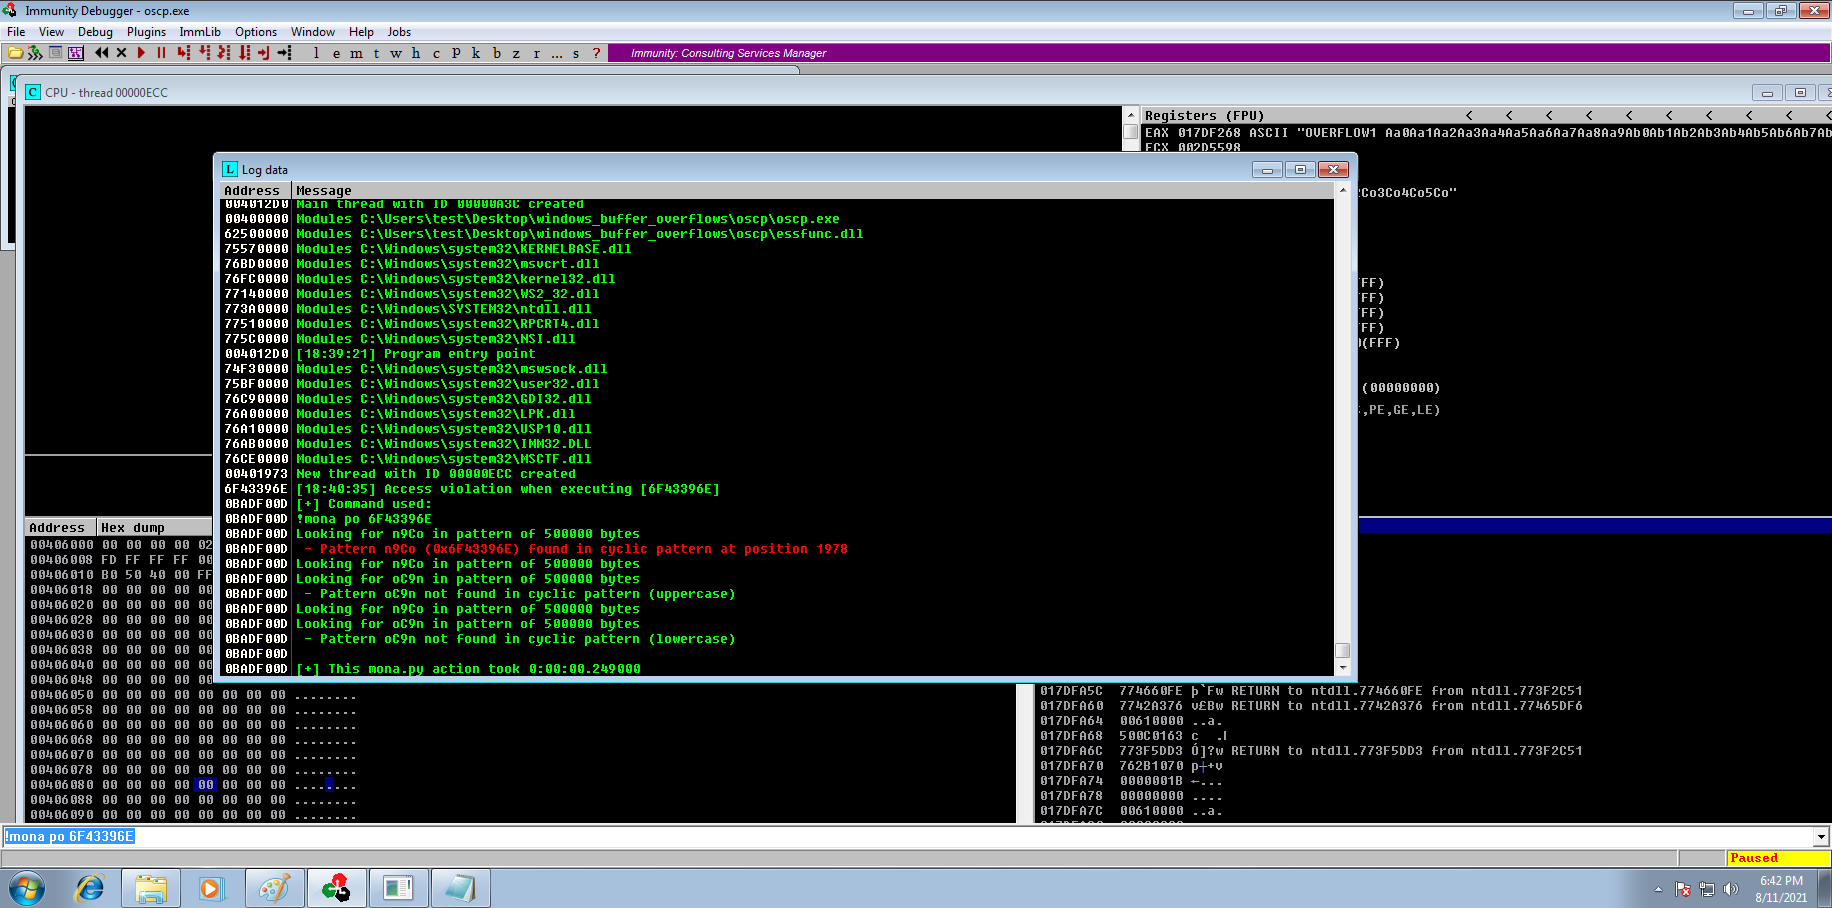Open the View menu
1832x908 pixels.
pos(51,32)
